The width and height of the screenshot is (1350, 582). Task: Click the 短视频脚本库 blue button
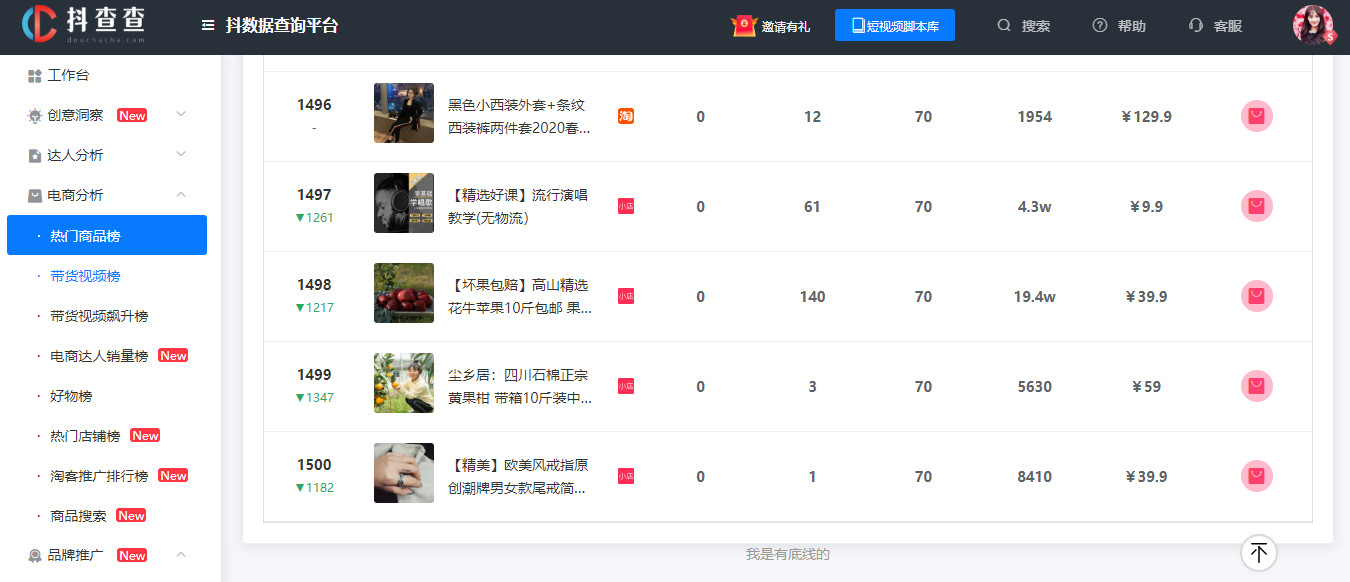tap(894, 26)
